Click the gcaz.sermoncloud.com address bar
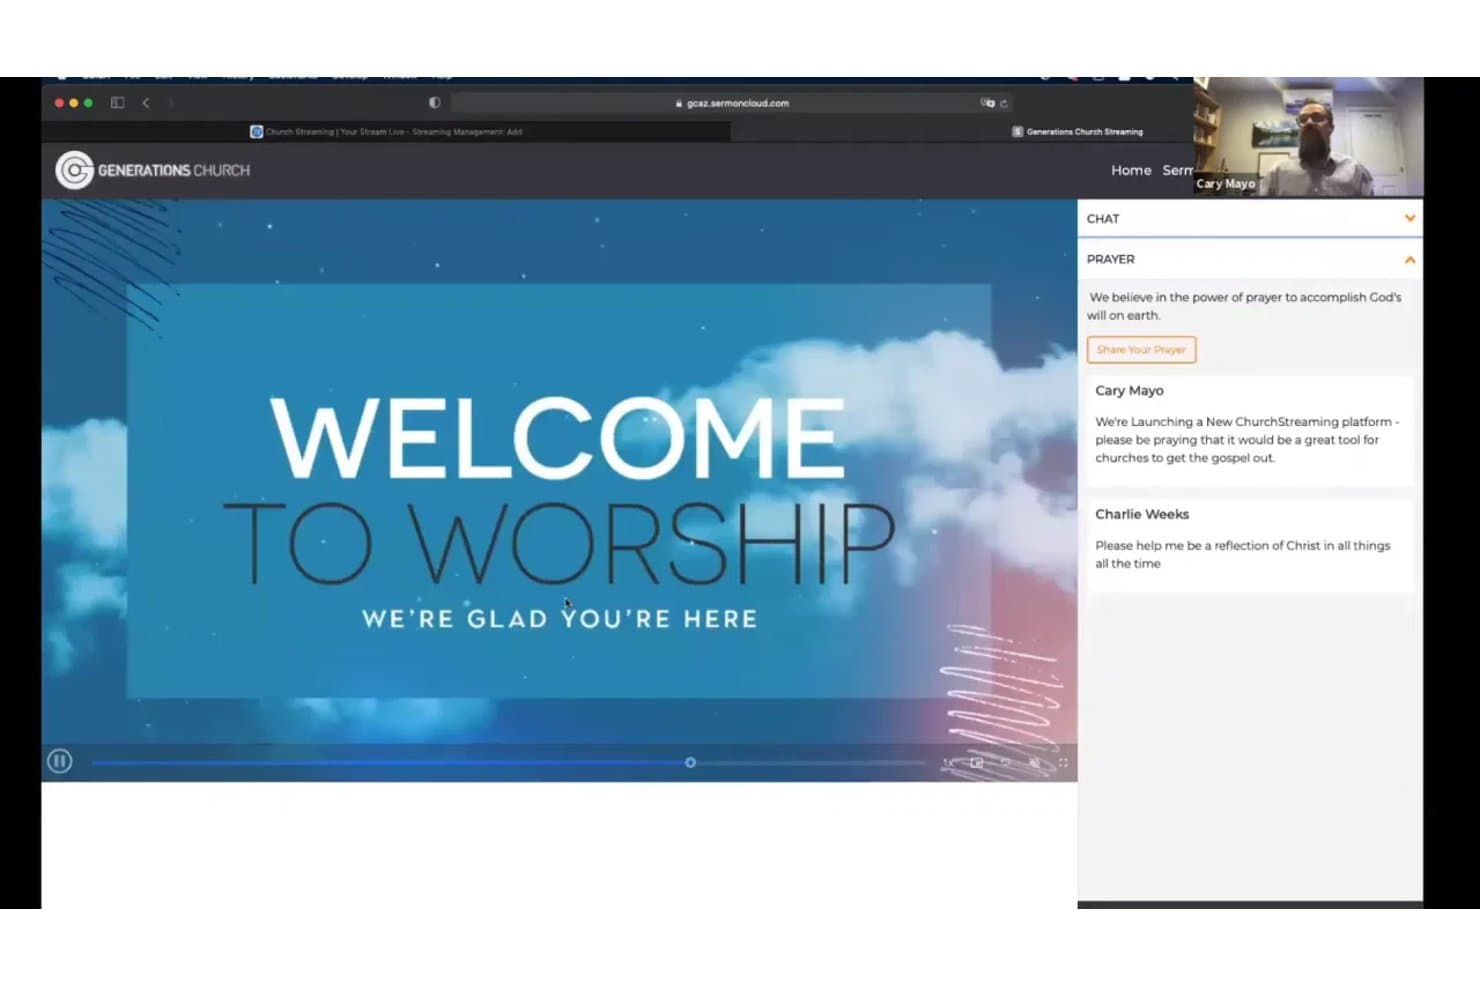 click(x=732, y=103)
